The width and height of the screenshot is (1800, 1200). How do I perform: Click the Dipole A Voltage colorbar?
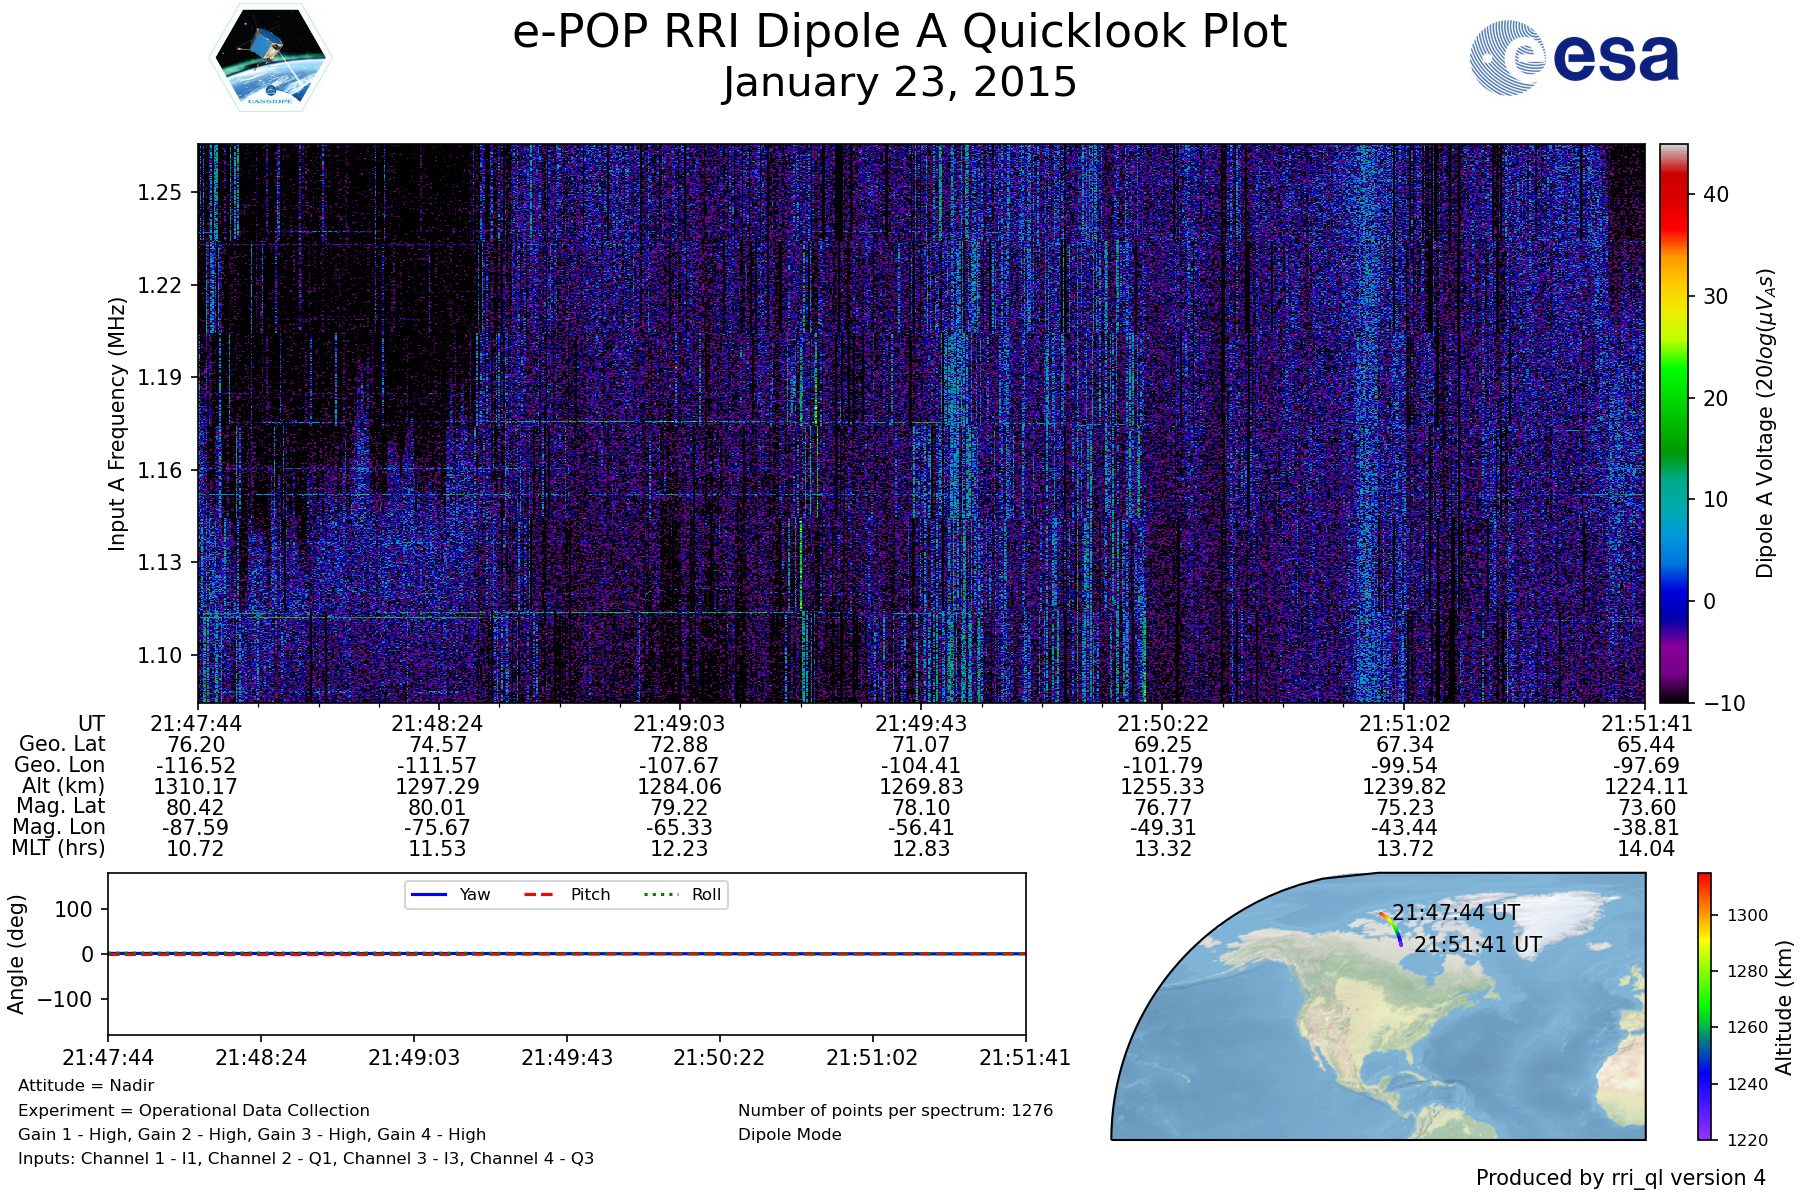point(1673,422)
